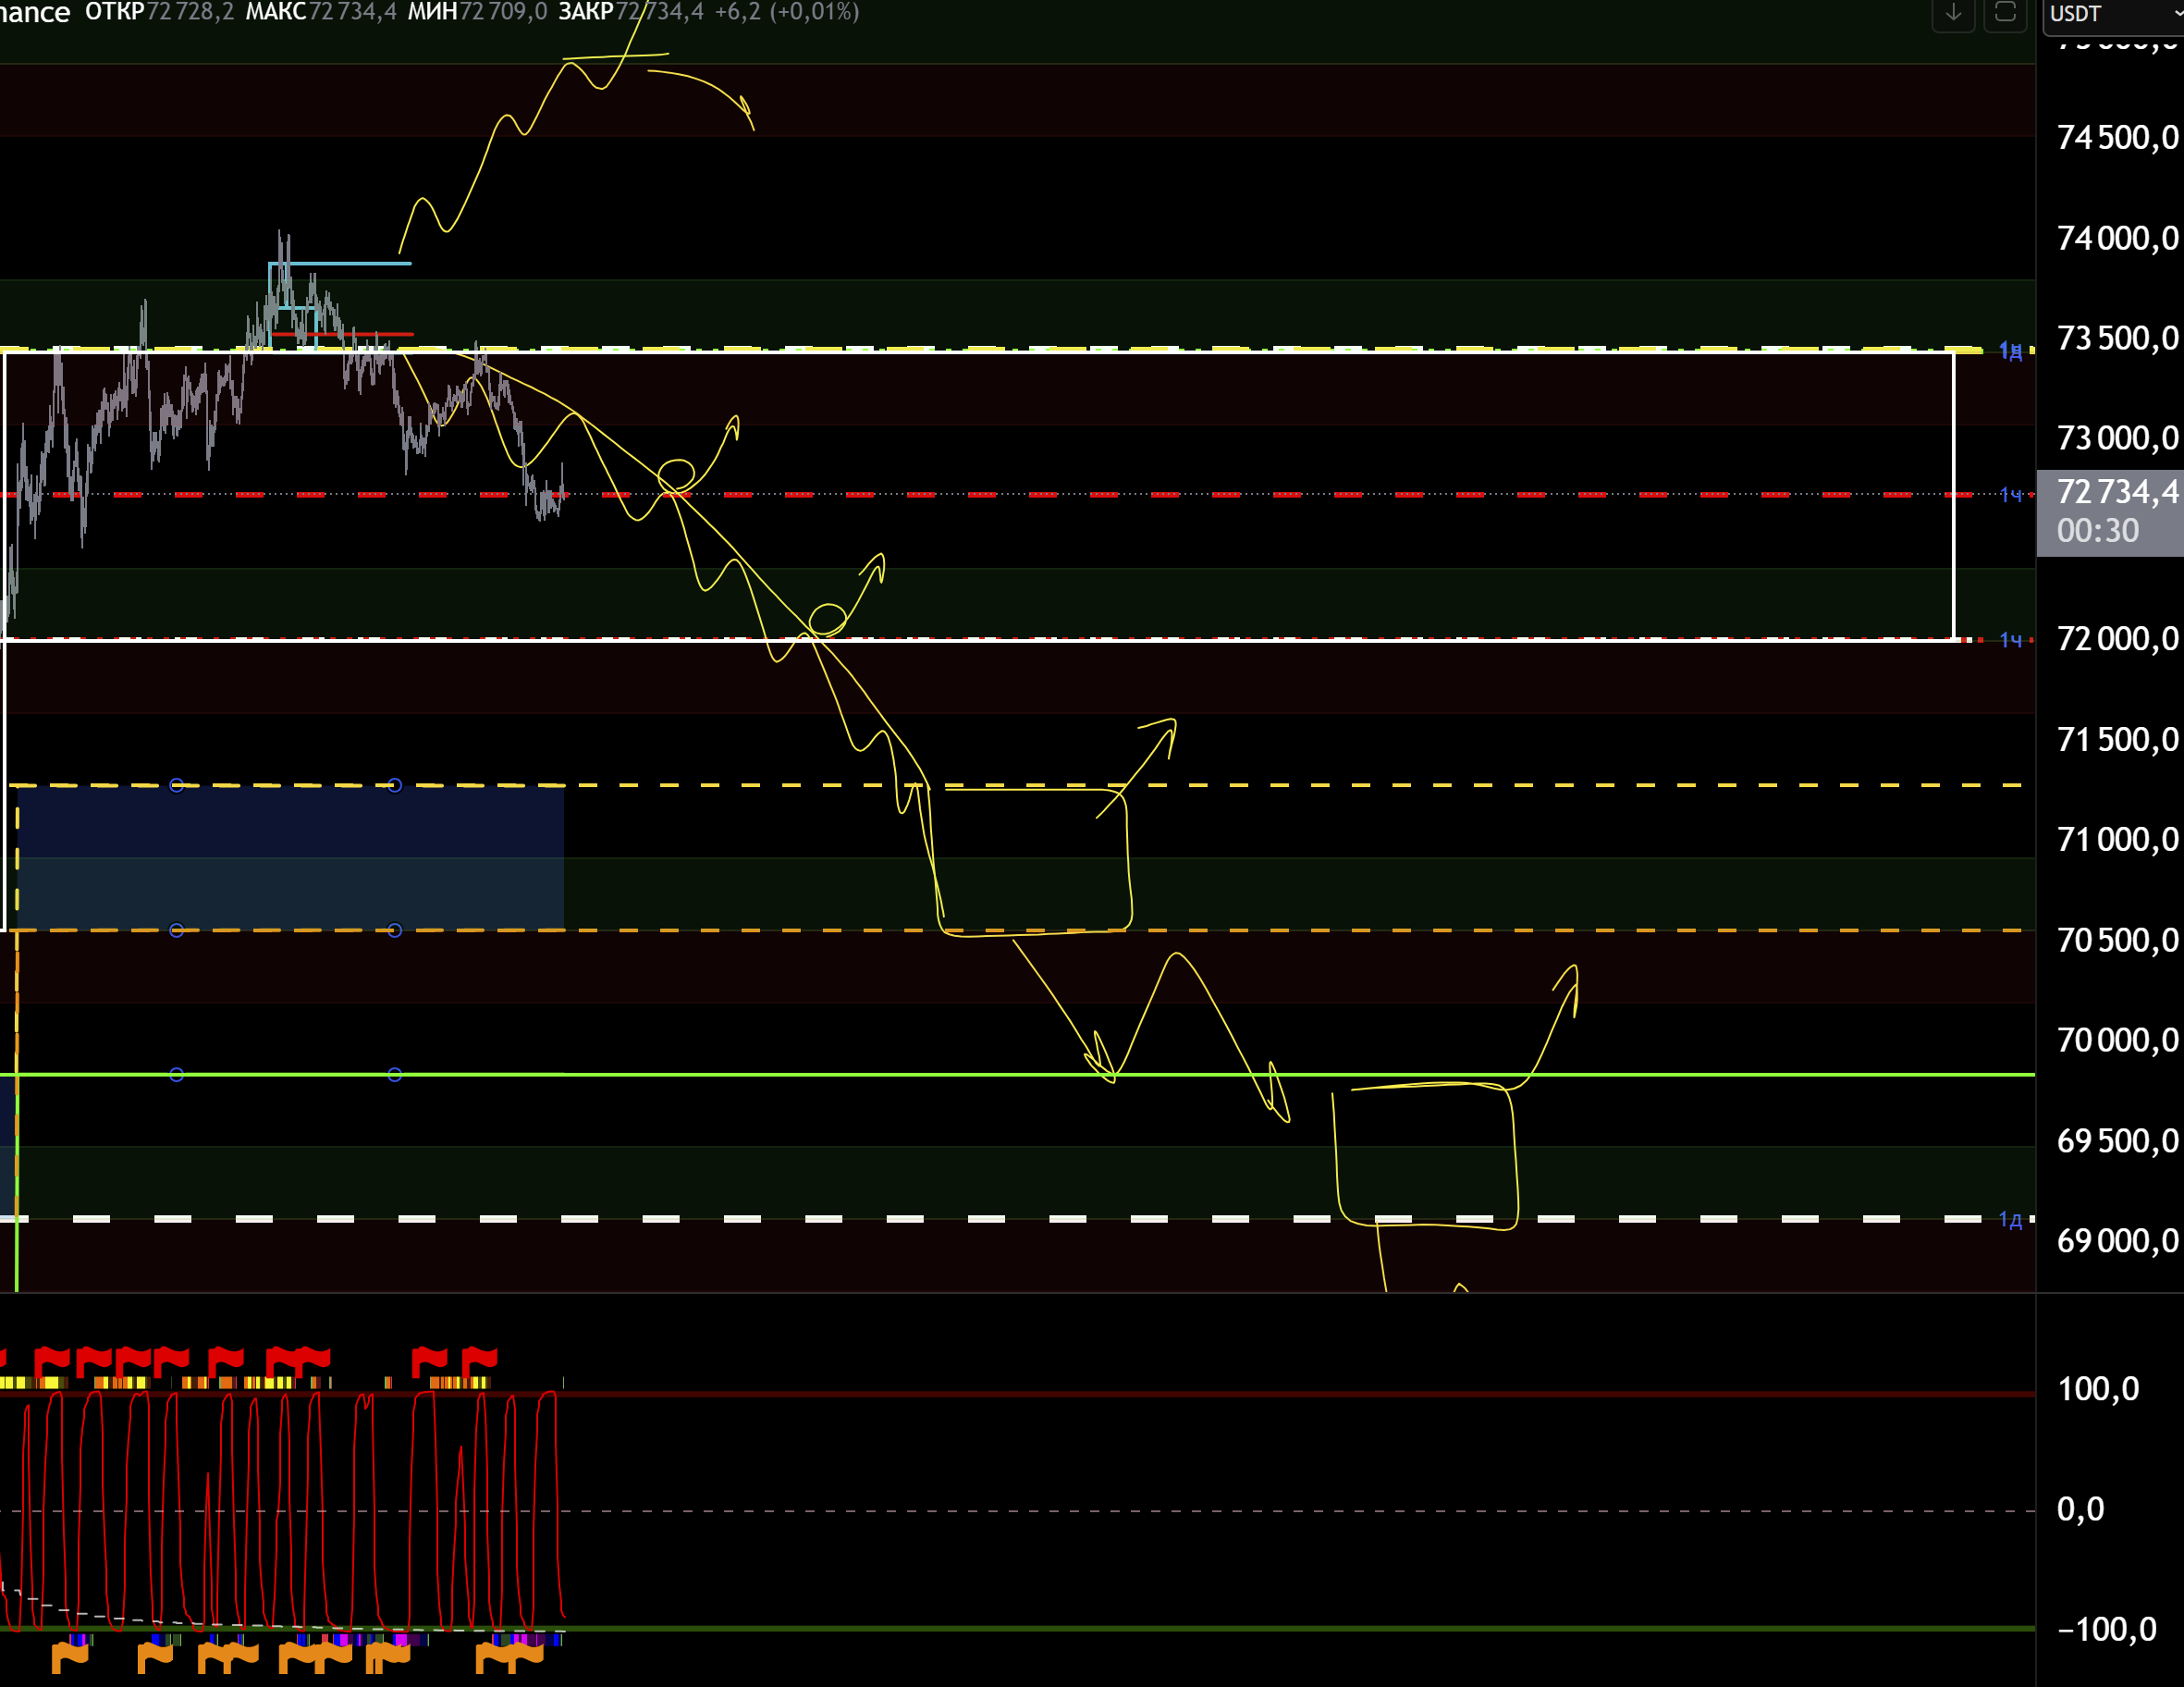Grab the top-left blue anchor on the yellow dashed line
The image size is (2184, 1687).
[x=177, y=785]
